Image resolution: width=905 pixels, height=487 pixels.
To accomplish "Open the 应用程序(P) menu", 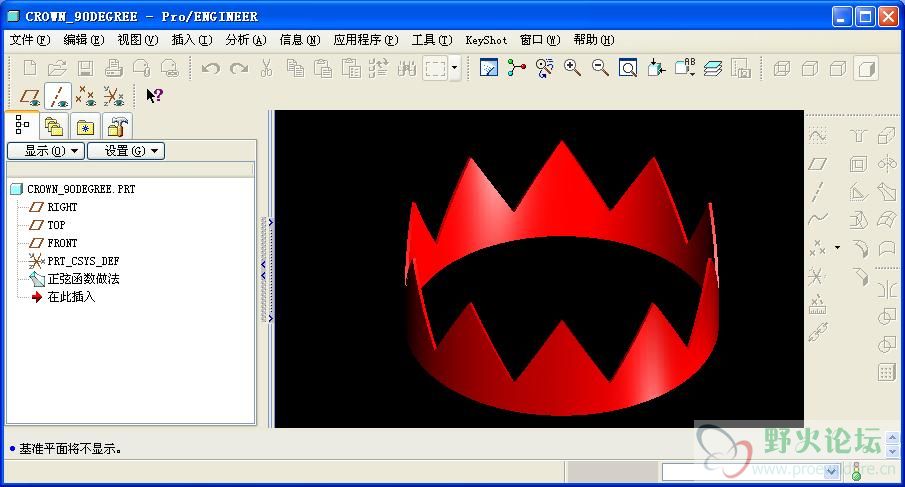I will tap(366, 40).
